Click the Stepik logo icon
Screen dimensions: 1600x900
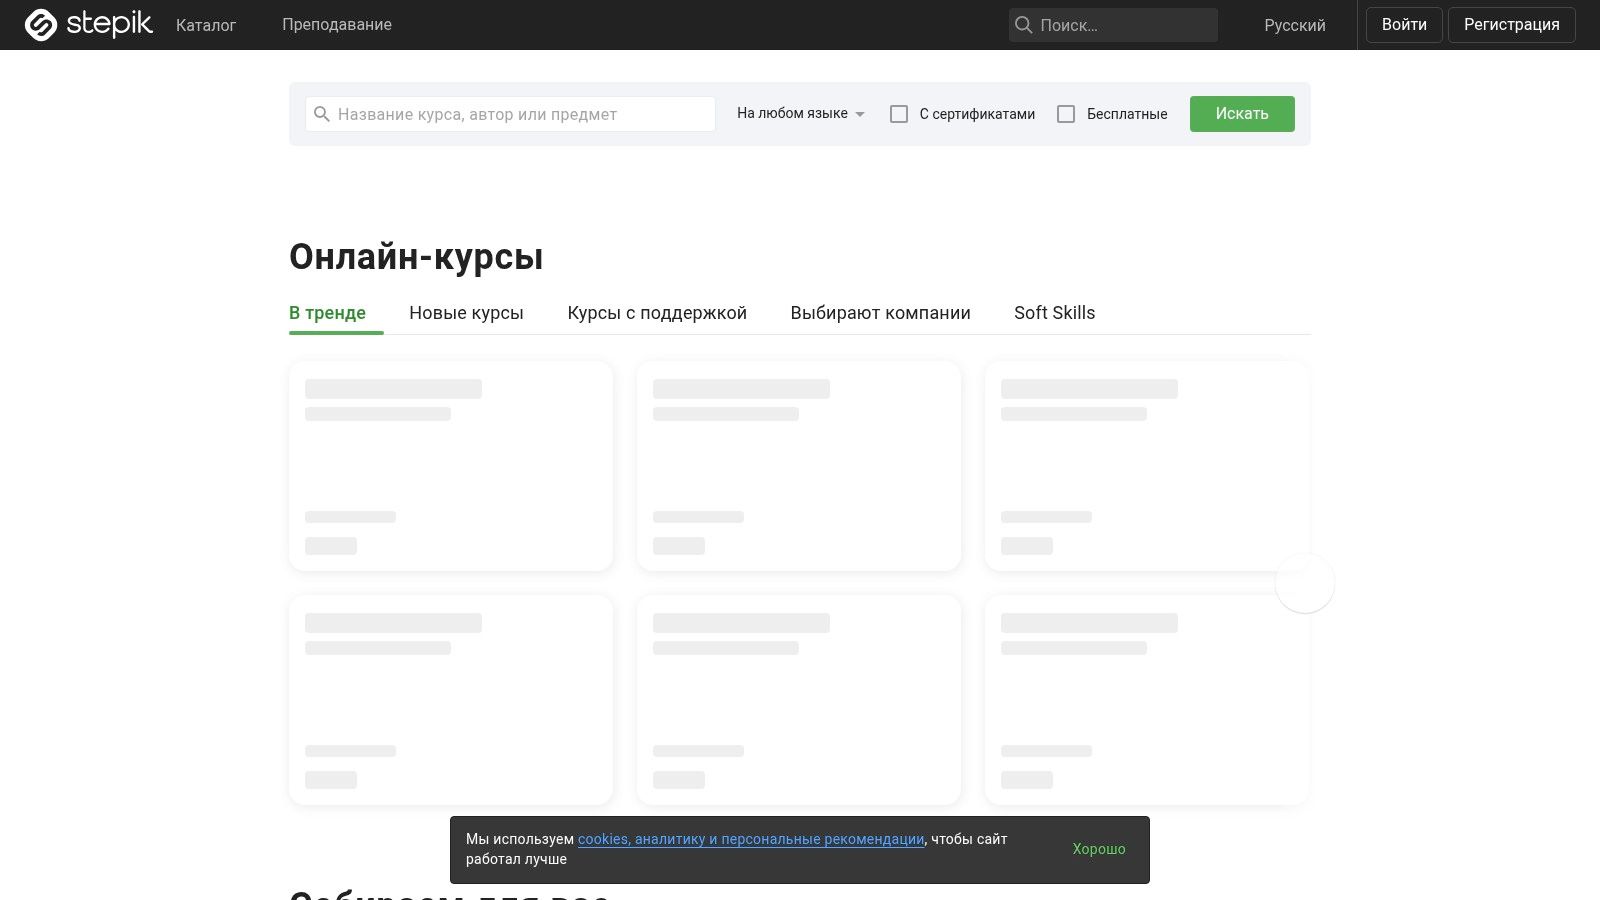[x=41, y=25]
